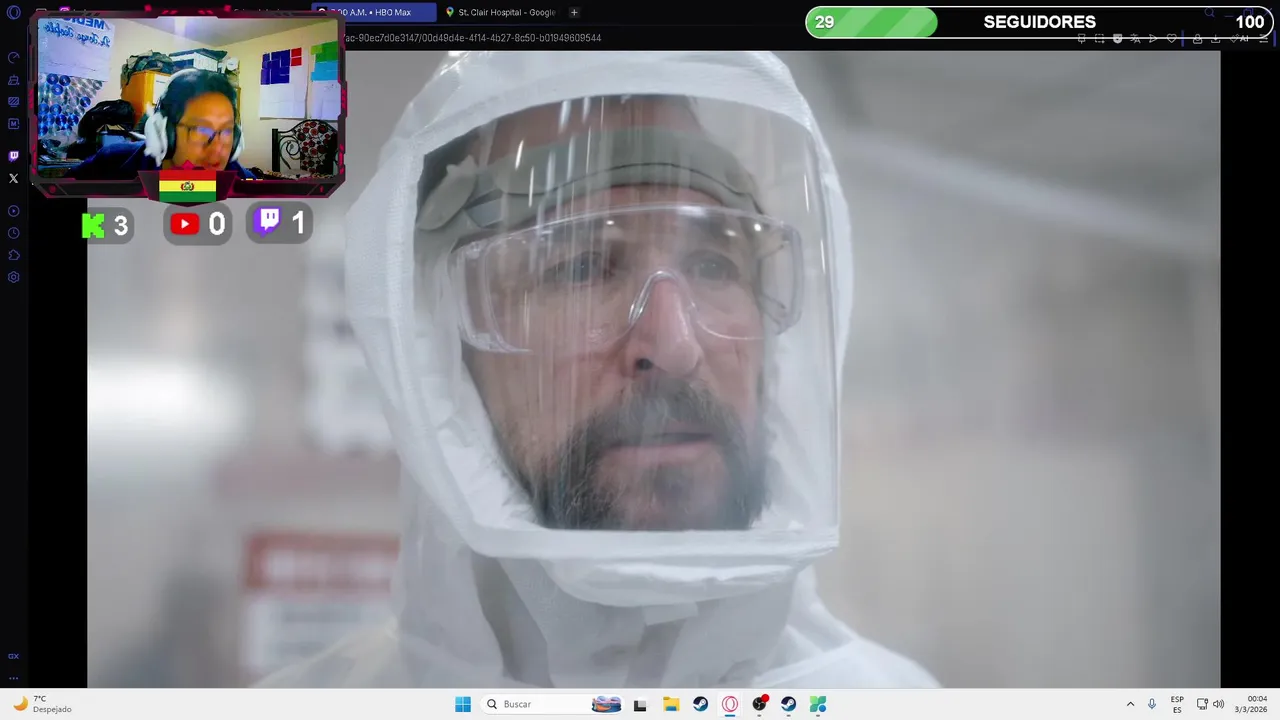Open the Windows Start menu
This screenshot has width=1280, height=720.
463,704
